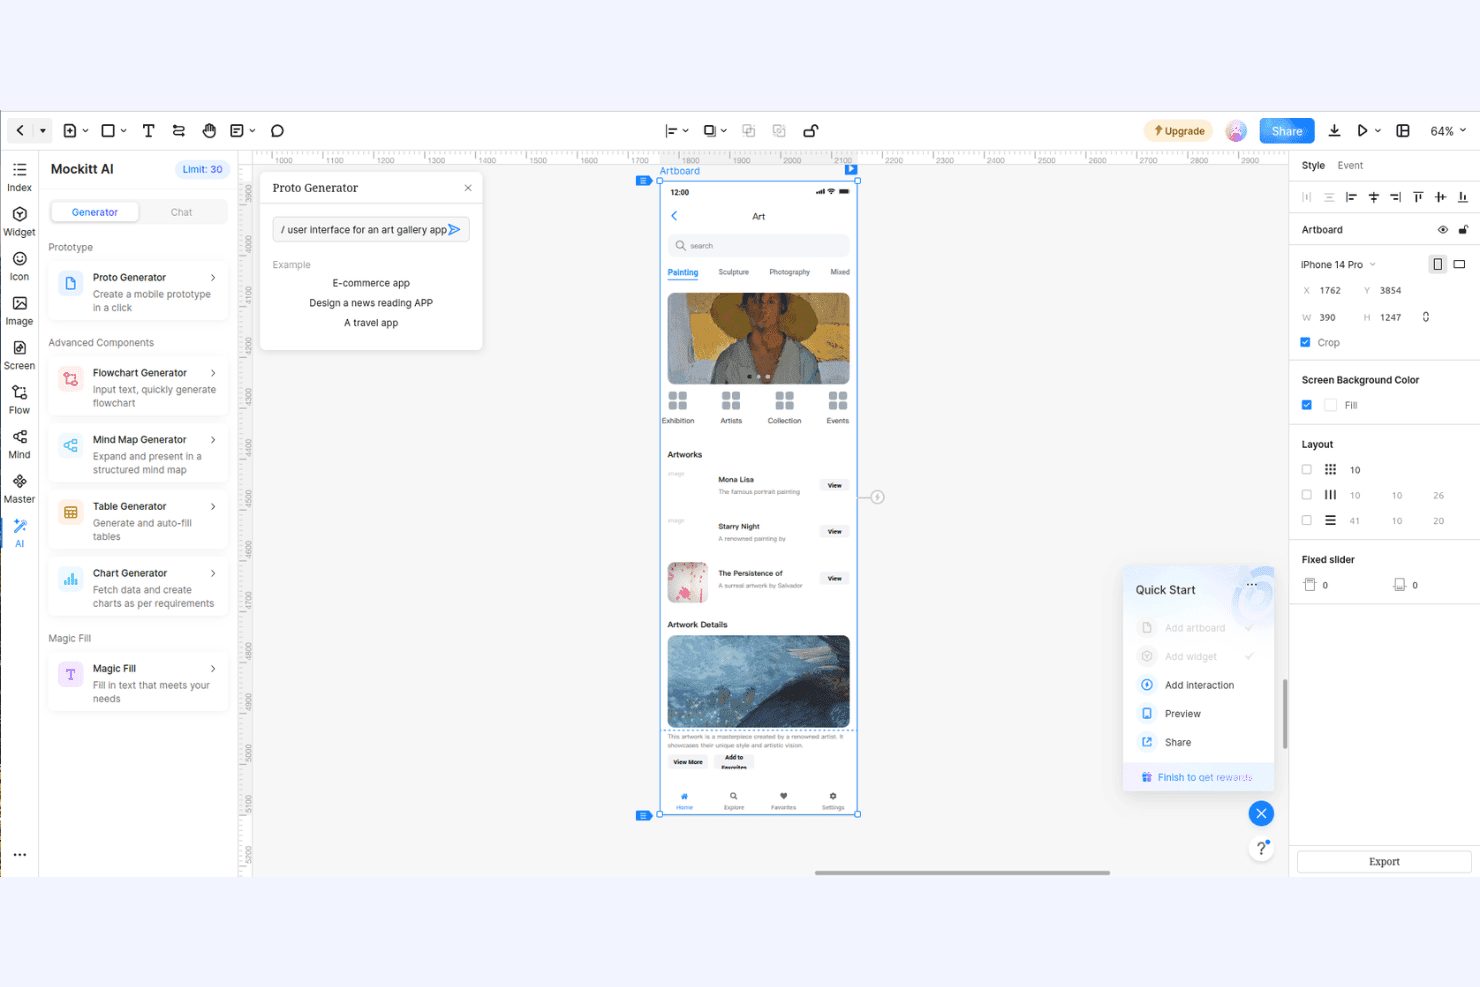Click the connector line tool in the toolbar
1480x987 pixels.
coord(179,131)
